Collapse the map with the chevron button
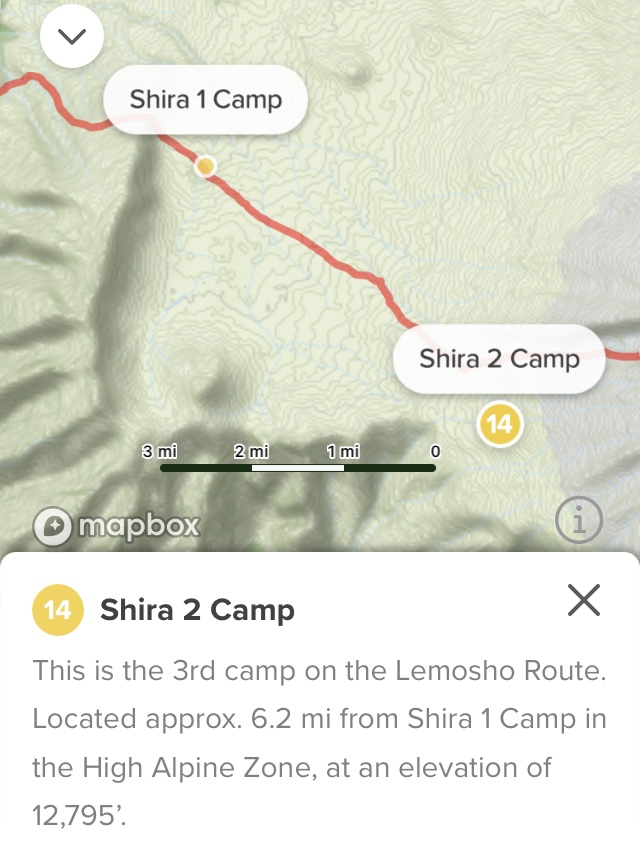 click(x=72, y=36)
